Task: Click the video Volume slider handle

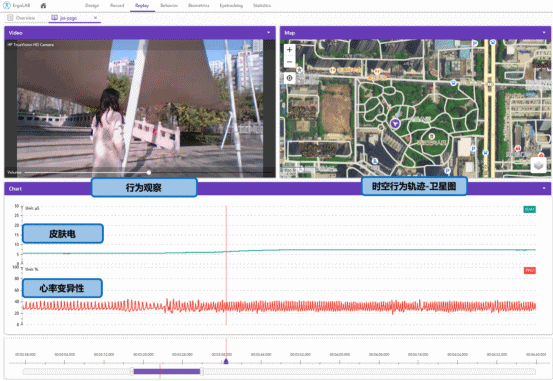Action: [x=149, y=173]
